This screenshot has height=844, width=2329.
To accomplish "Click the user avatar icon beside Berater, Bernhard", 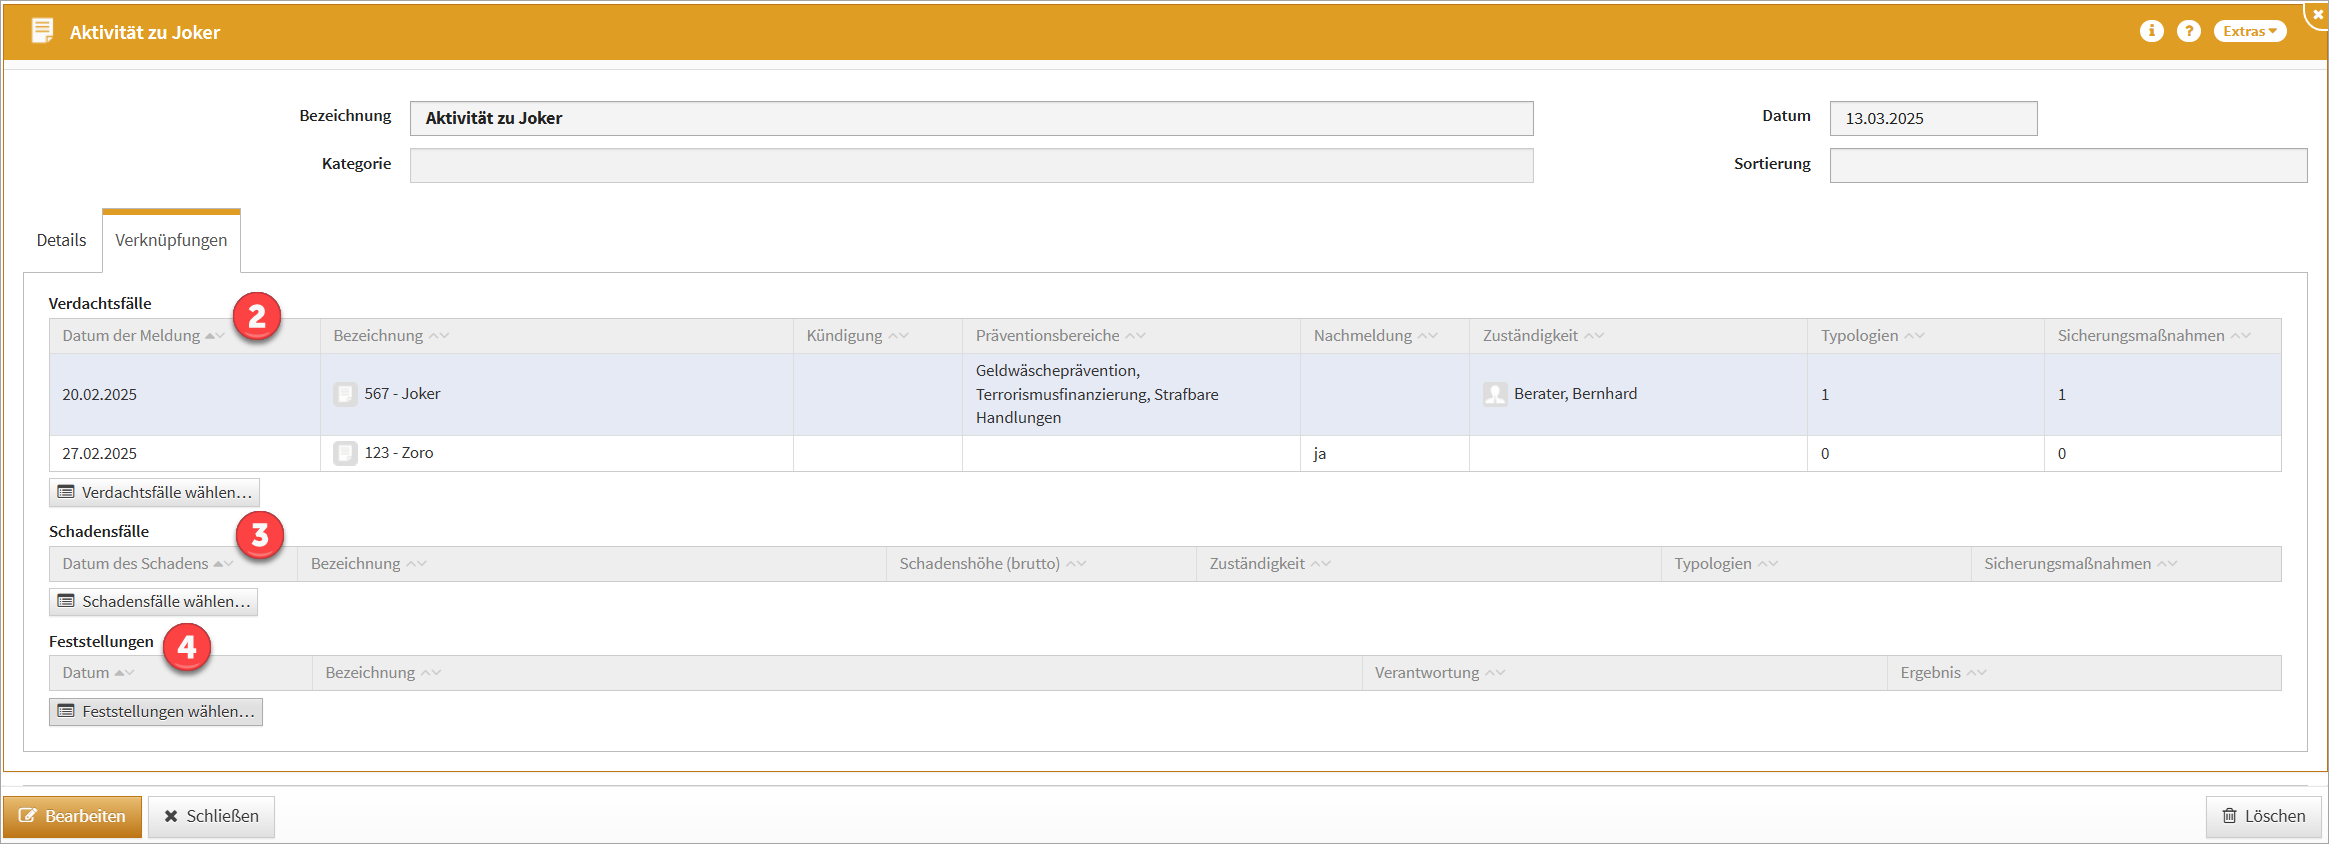I will pos(1495,394).
